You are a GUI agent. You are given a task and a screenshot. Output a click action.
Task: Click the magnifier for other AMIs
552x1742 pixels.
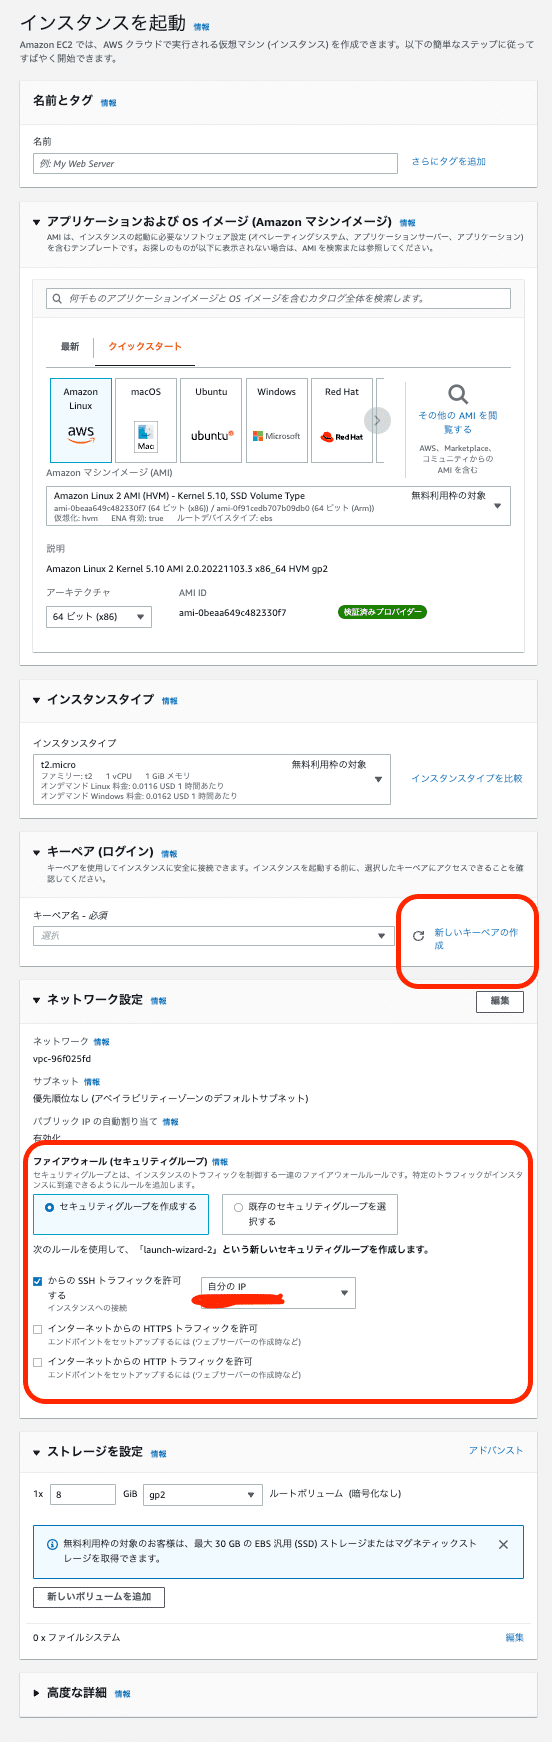click(x=458, y=394)
